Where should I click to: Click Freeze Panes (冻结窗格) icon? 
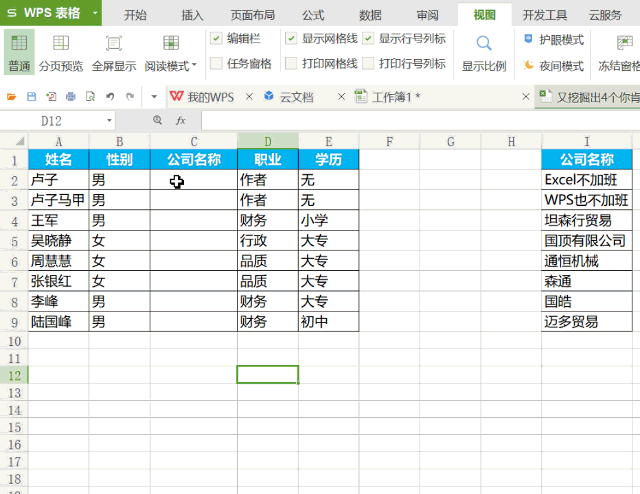pyautogui.click(x=624, y=42)
